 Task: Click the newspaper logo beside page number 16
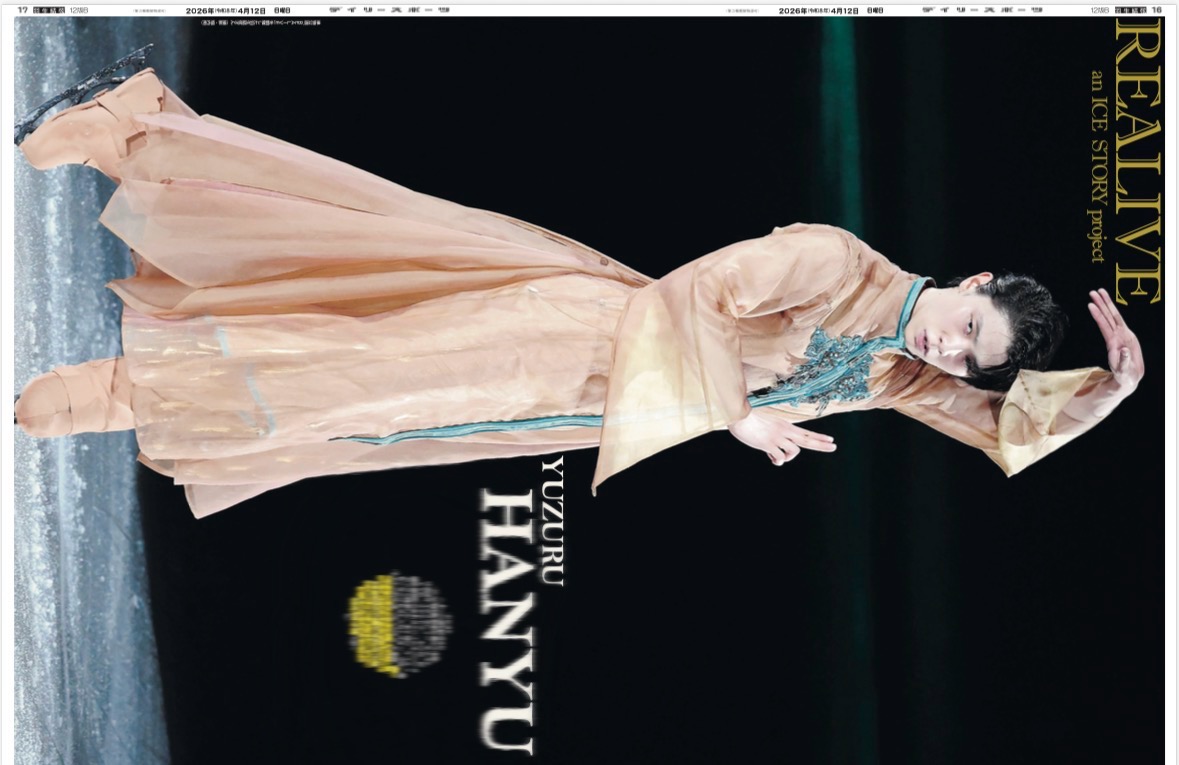tap(1126, 10)
